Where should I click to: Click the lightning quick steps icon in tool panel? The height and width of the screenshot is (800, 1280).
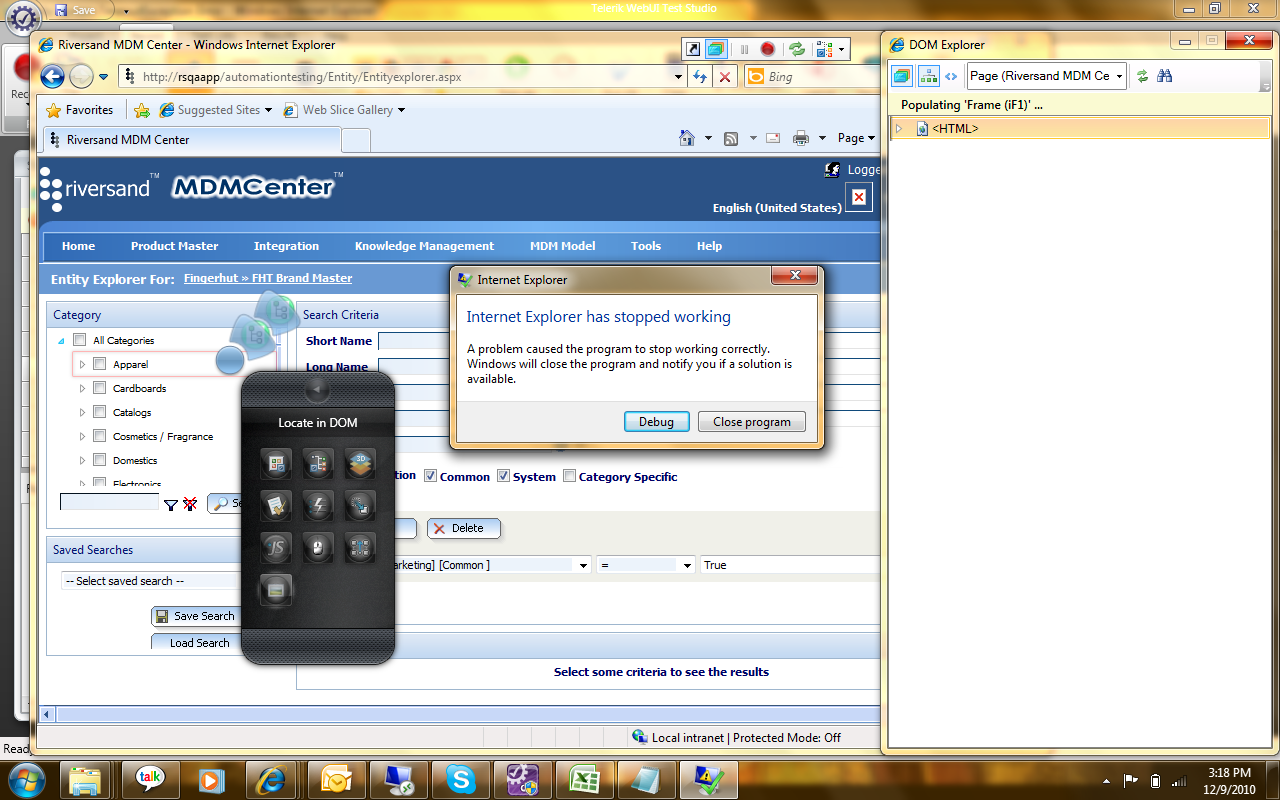pos(318,505)
